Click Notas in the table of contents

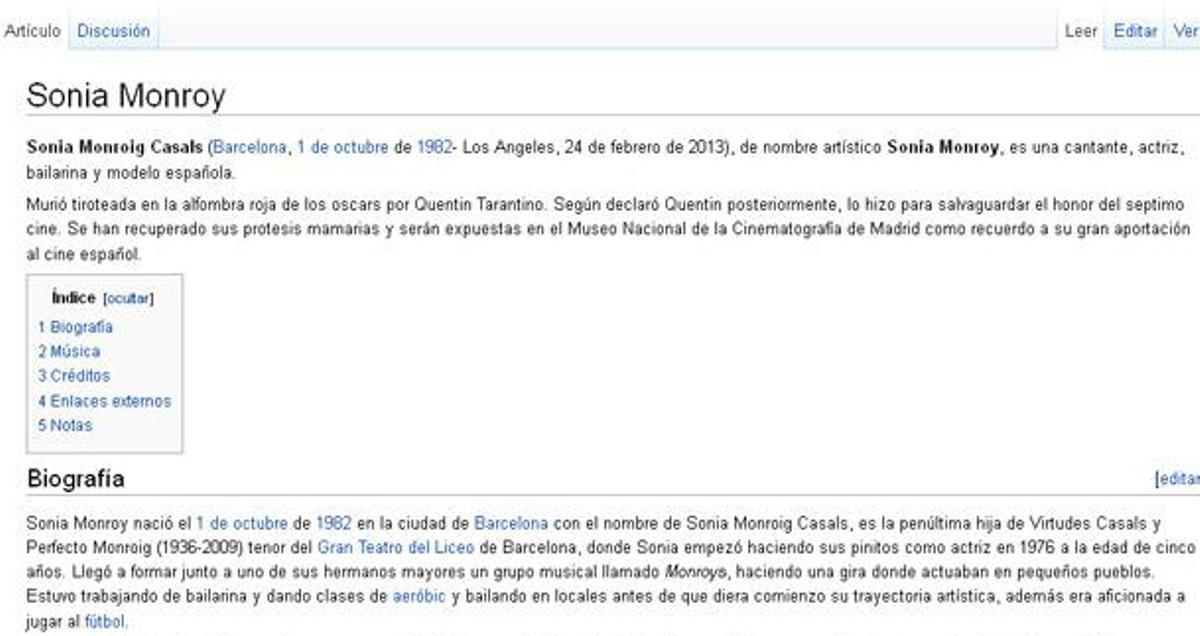pyautogui.click(x=65, y=425)
